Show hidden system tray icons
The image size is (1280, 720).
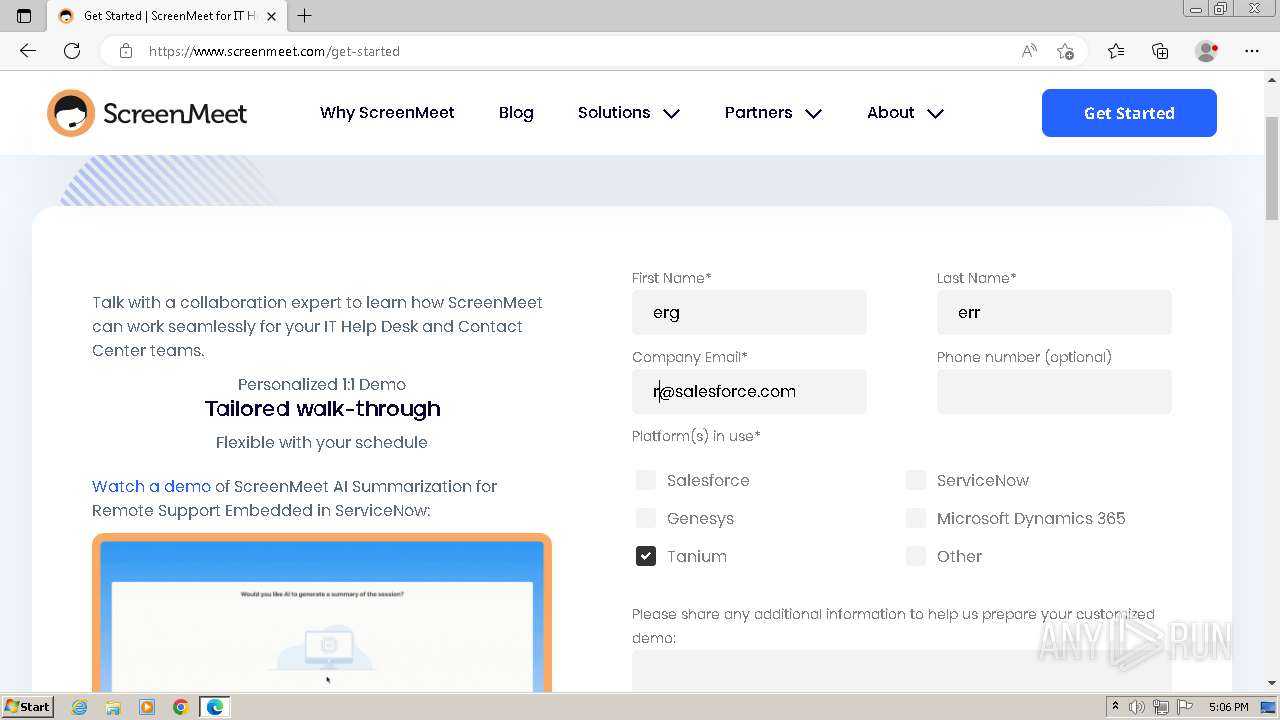[x=1115, y=707]
